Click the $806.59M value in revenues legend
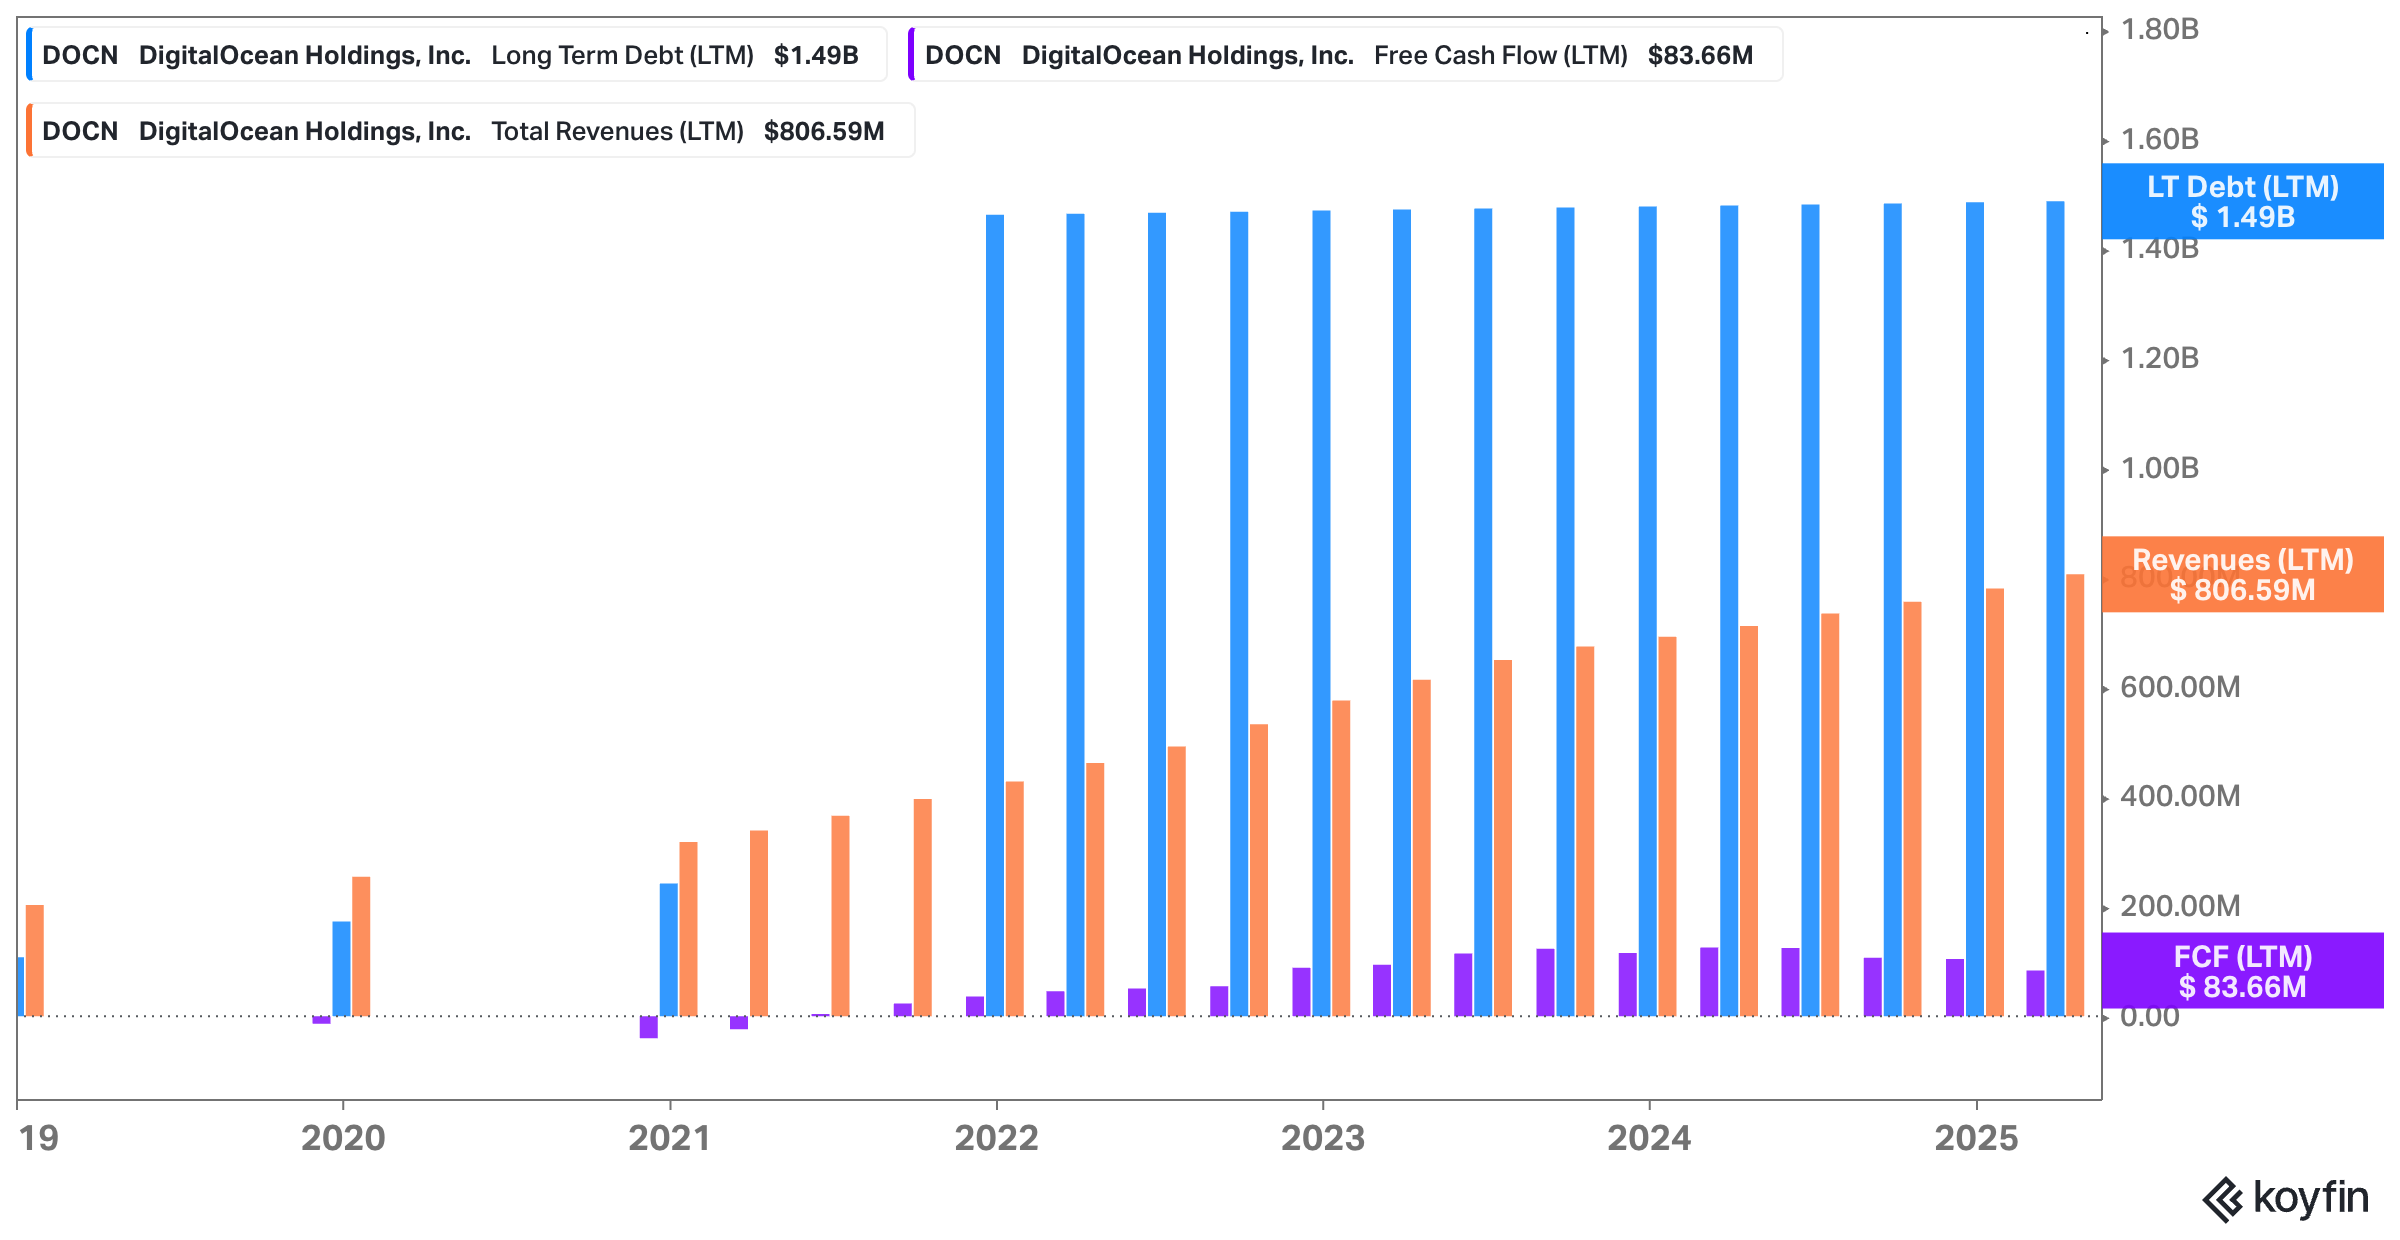 [x=824, y=131]
